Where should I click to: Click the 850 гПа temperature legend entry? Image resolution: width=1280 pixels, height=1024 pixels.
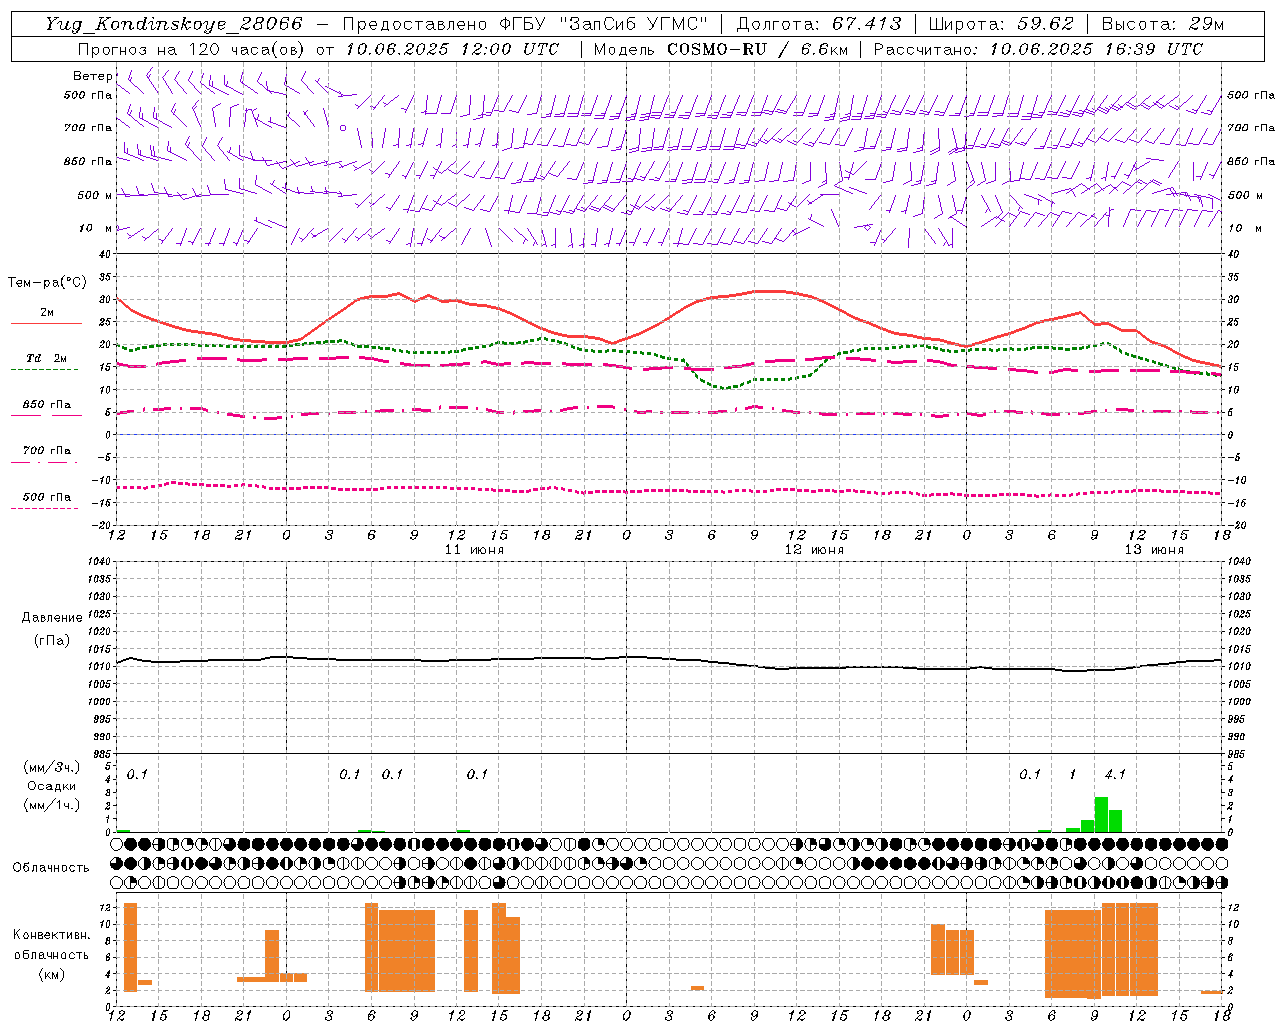[x=47, y=405]
